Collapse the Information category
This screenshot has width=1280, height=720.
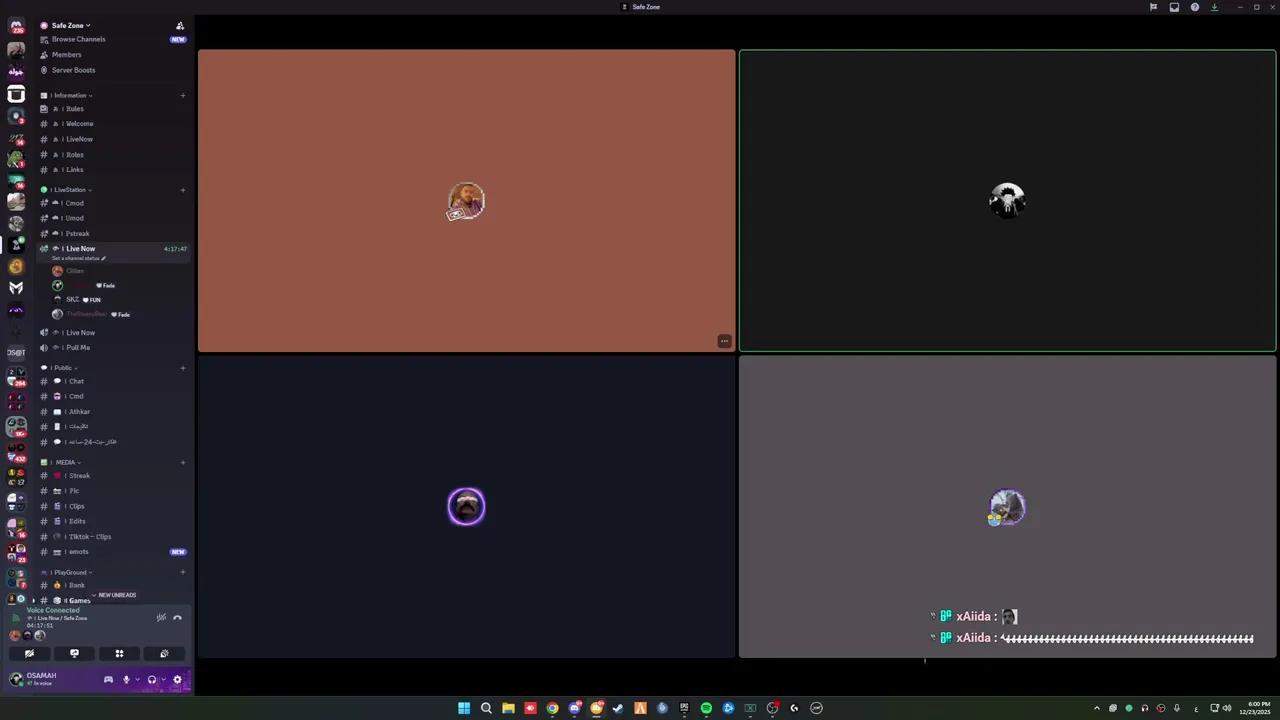point(70,95)
